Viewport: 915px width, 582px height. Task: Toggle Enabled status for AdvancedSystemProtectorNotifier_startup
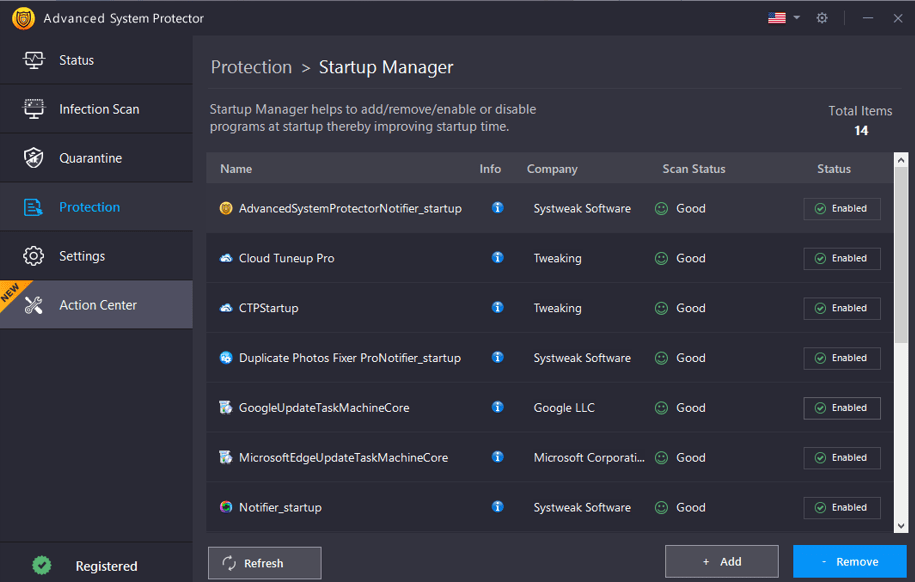coord(841,208)
